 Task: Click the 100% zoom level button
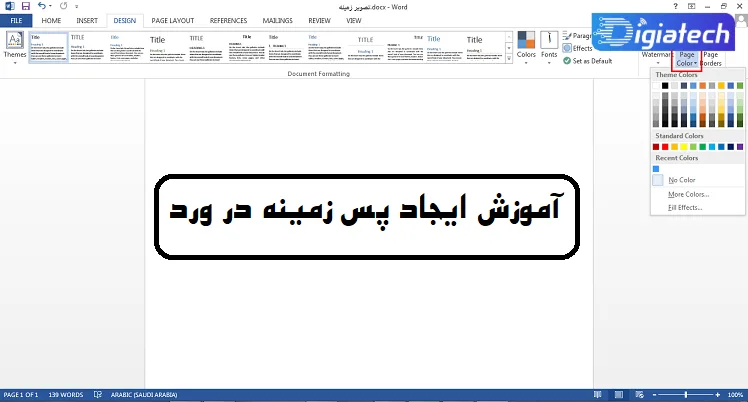pyautogui.click(x=735, y=395)
